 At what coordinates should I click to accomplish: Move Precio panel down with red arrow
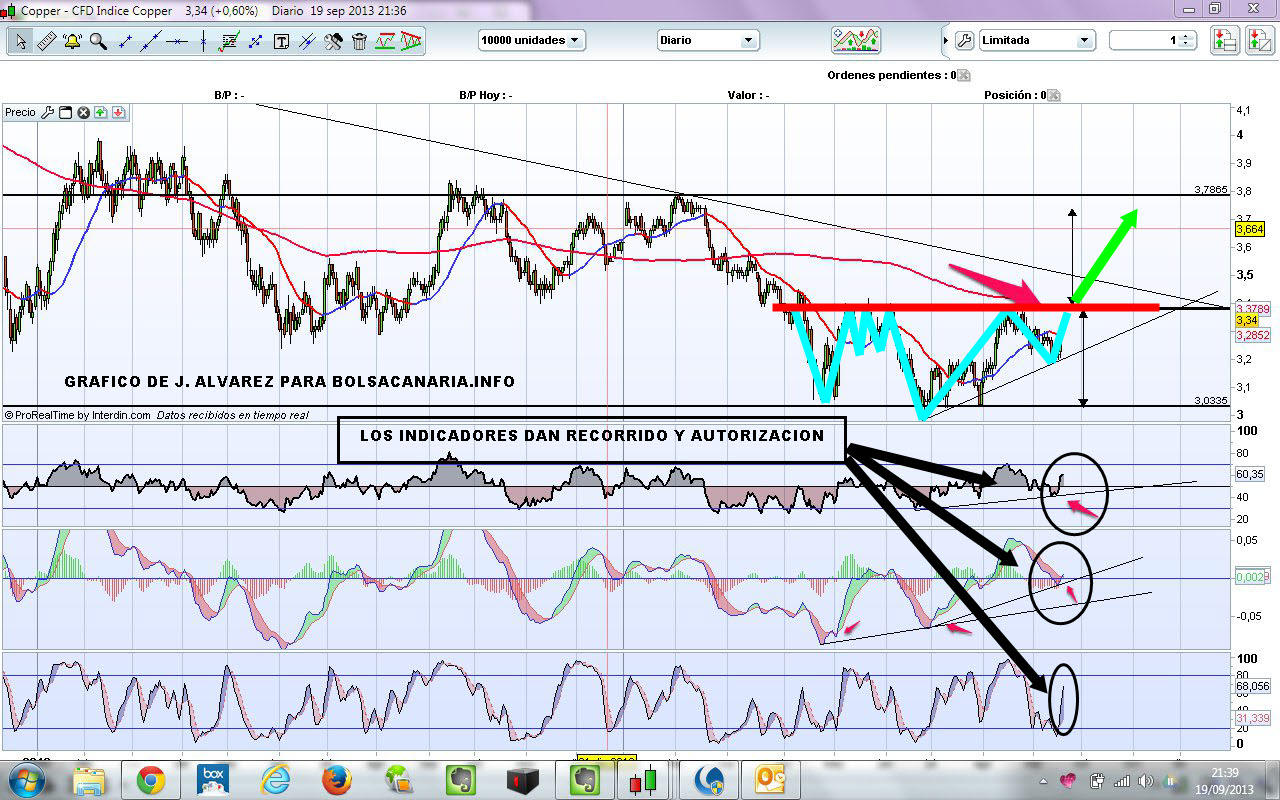118,113
